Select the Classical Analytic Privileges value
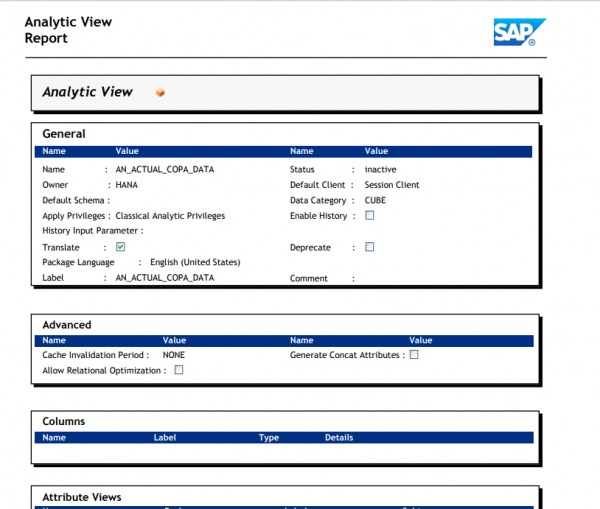Image resolution: width=600 pixels, height=509 pixels. pos(170,215)
